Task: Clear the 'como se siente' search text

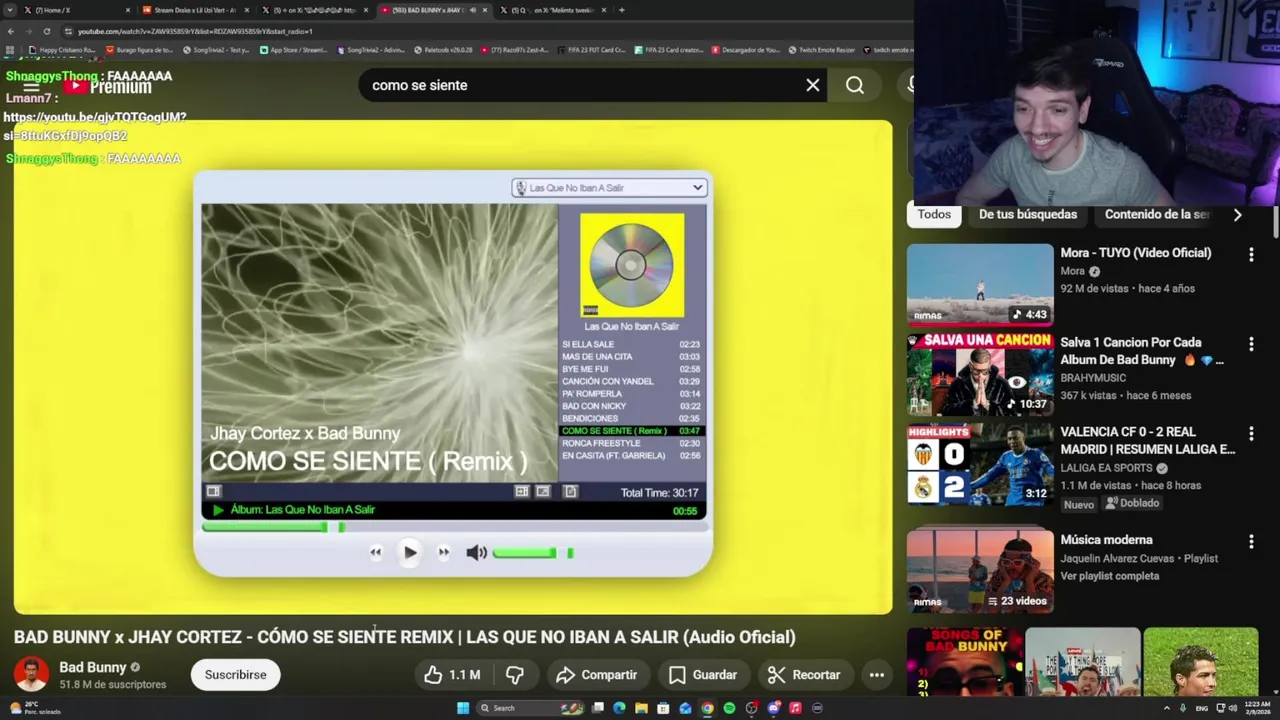Action: point(813,85)
